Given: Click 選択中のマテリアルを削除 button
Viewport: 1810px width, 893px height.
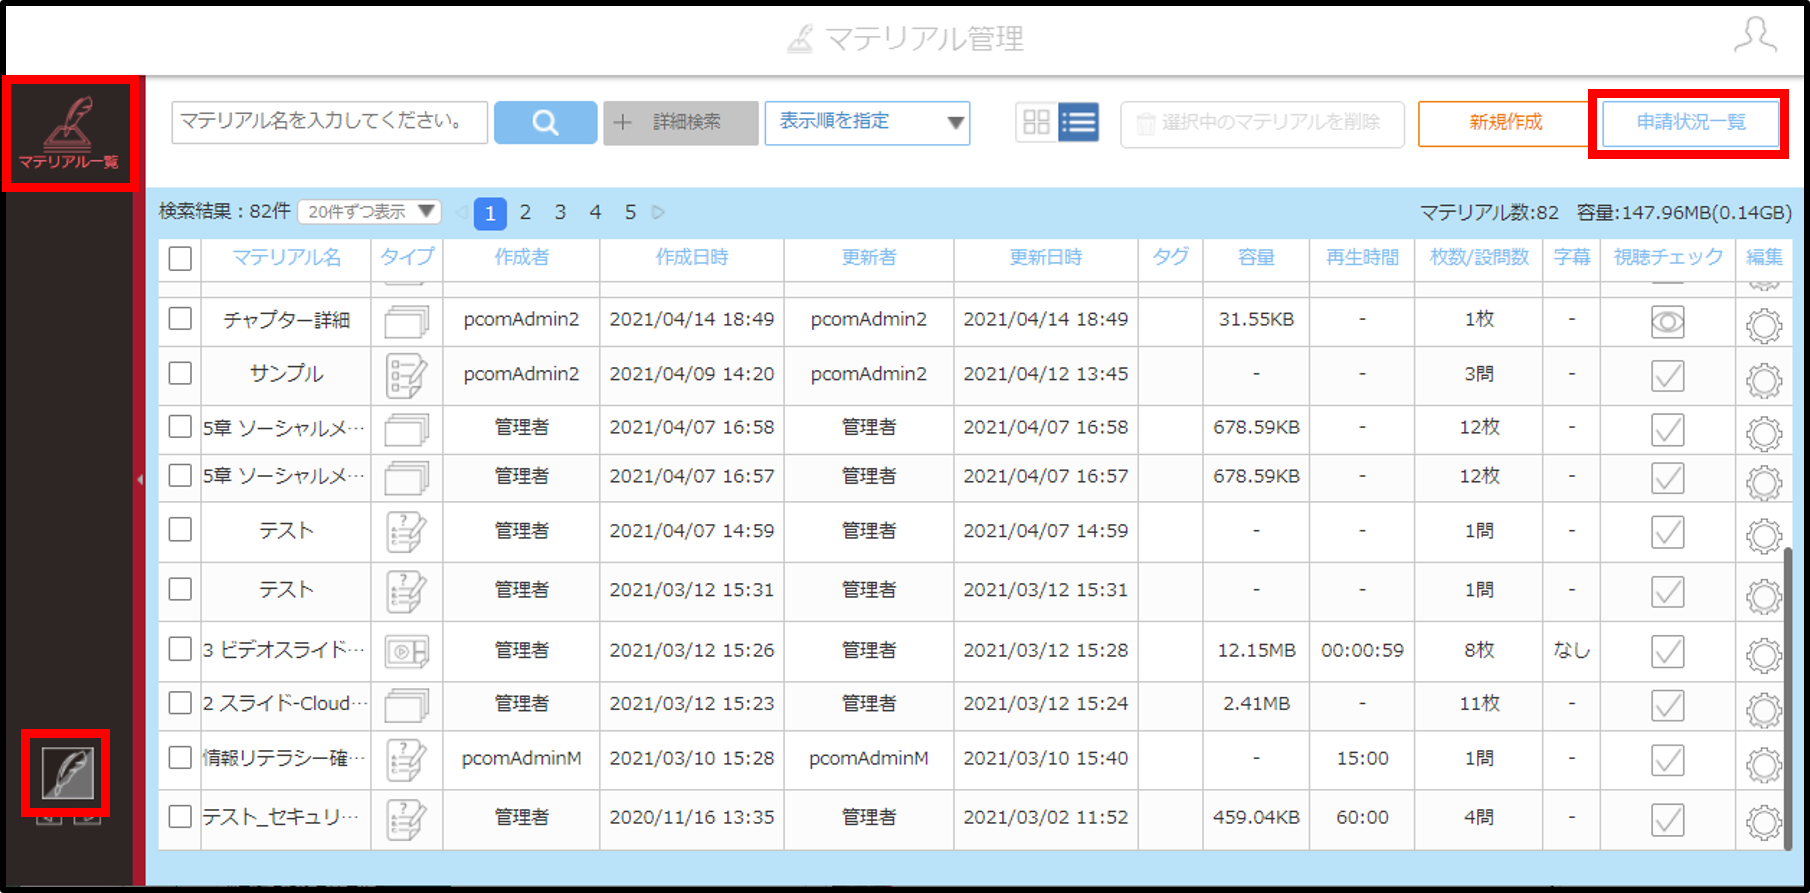Looking at the screenshot, I should tap(1262, 123).
